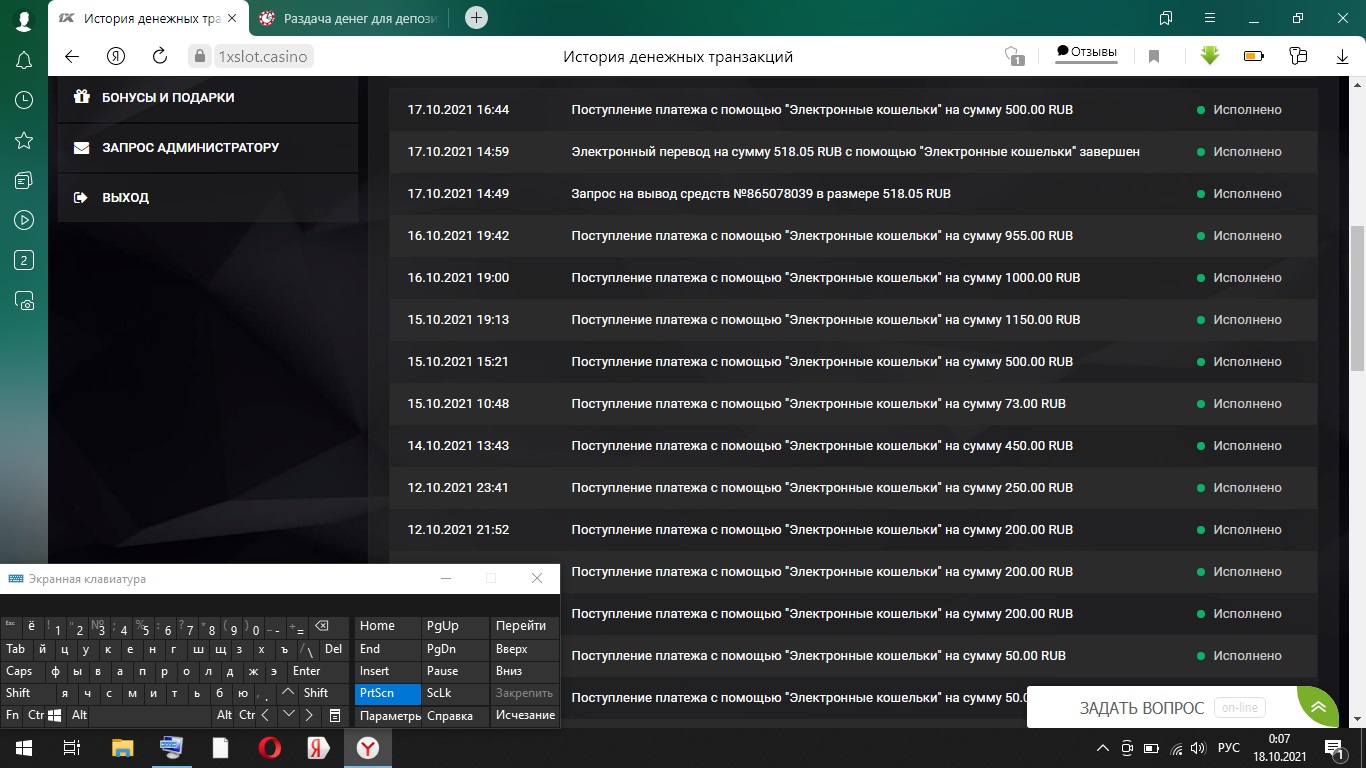Click the screenshot camera icon in the sidebar
The image size is (1366, 768).
point(24,300)
